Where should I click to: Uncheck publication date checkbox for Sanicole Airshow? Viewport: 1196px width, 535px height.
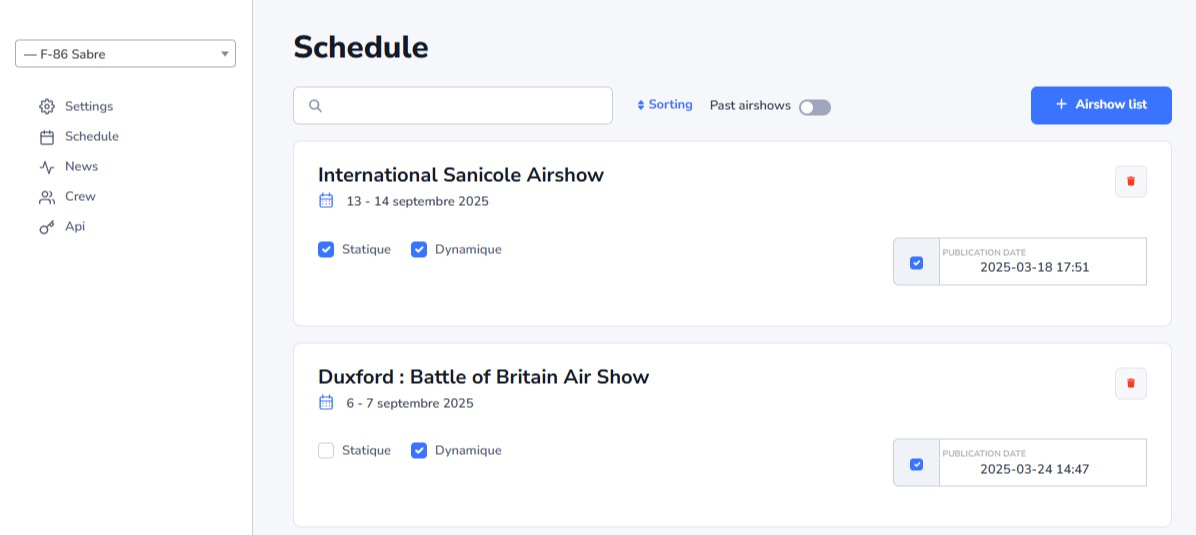click(917, 263)
